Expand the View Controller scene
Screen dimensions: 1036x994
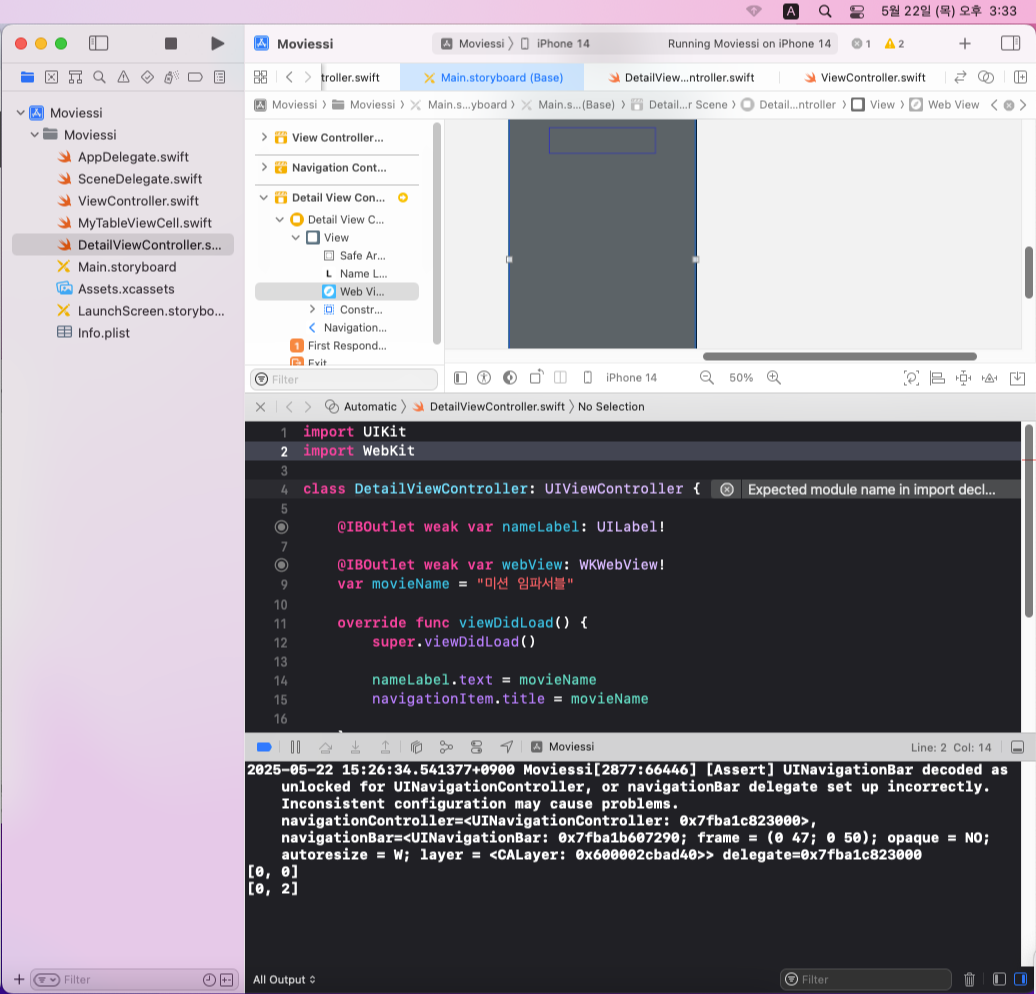[264, 137]
